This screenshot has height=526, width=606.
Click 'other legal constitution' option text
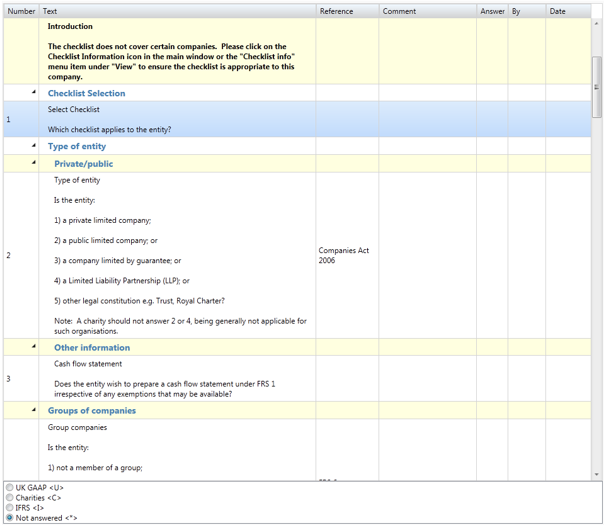click(x=100, y=301)
